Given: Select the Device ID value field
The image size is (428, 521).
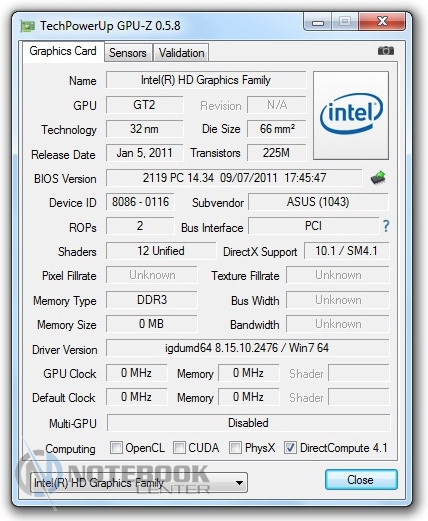Looking at the screenshot, I should (140, 202).
